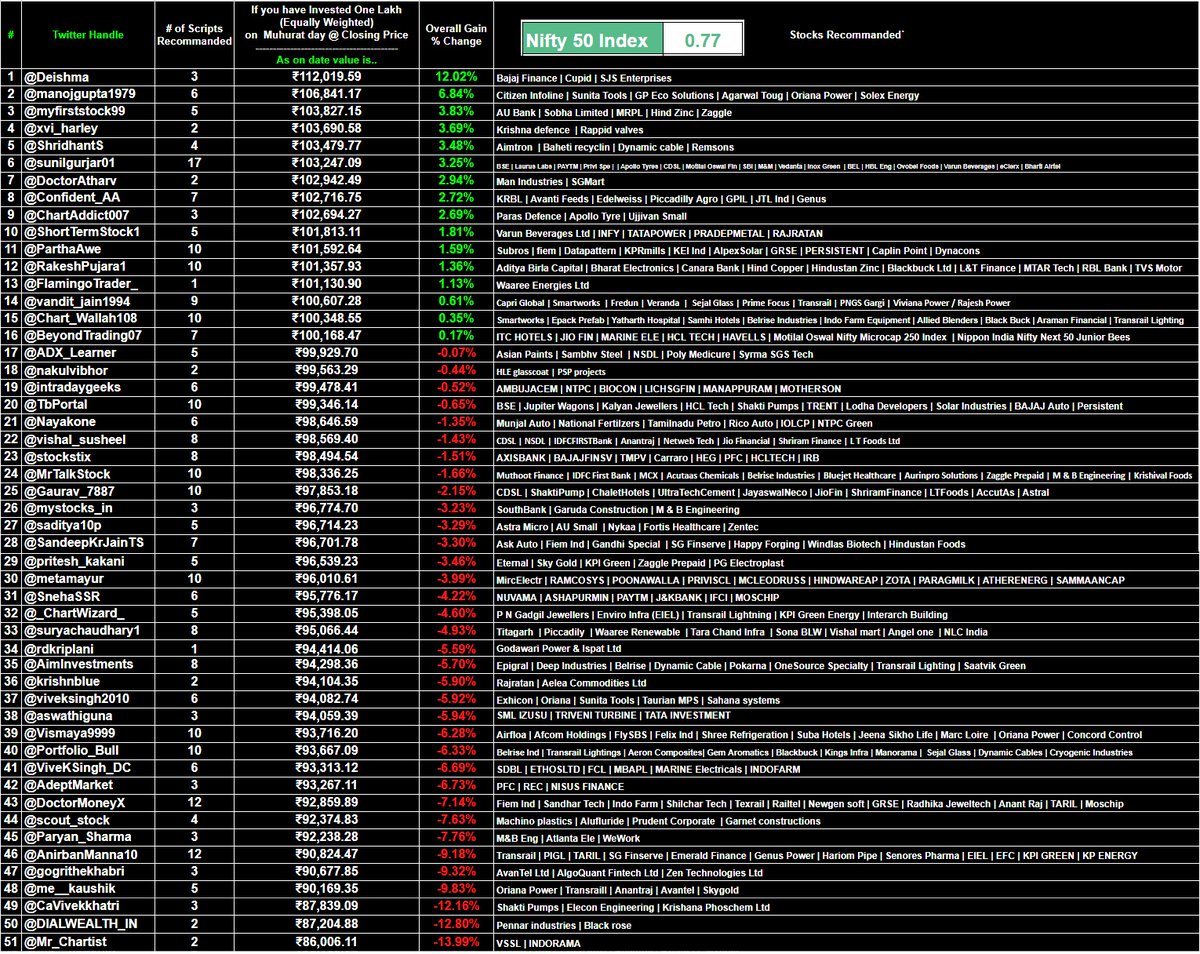Select the @Nayakone handle cell
Image resolution: width=1200 pixels, height=954 pixels.
pyautogui.click(x=88, y=422)
